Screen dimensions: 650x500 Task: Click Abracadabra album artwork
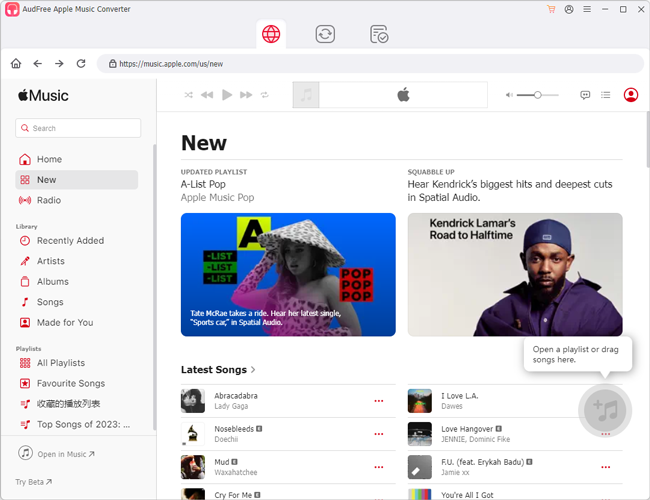point(193,401)
